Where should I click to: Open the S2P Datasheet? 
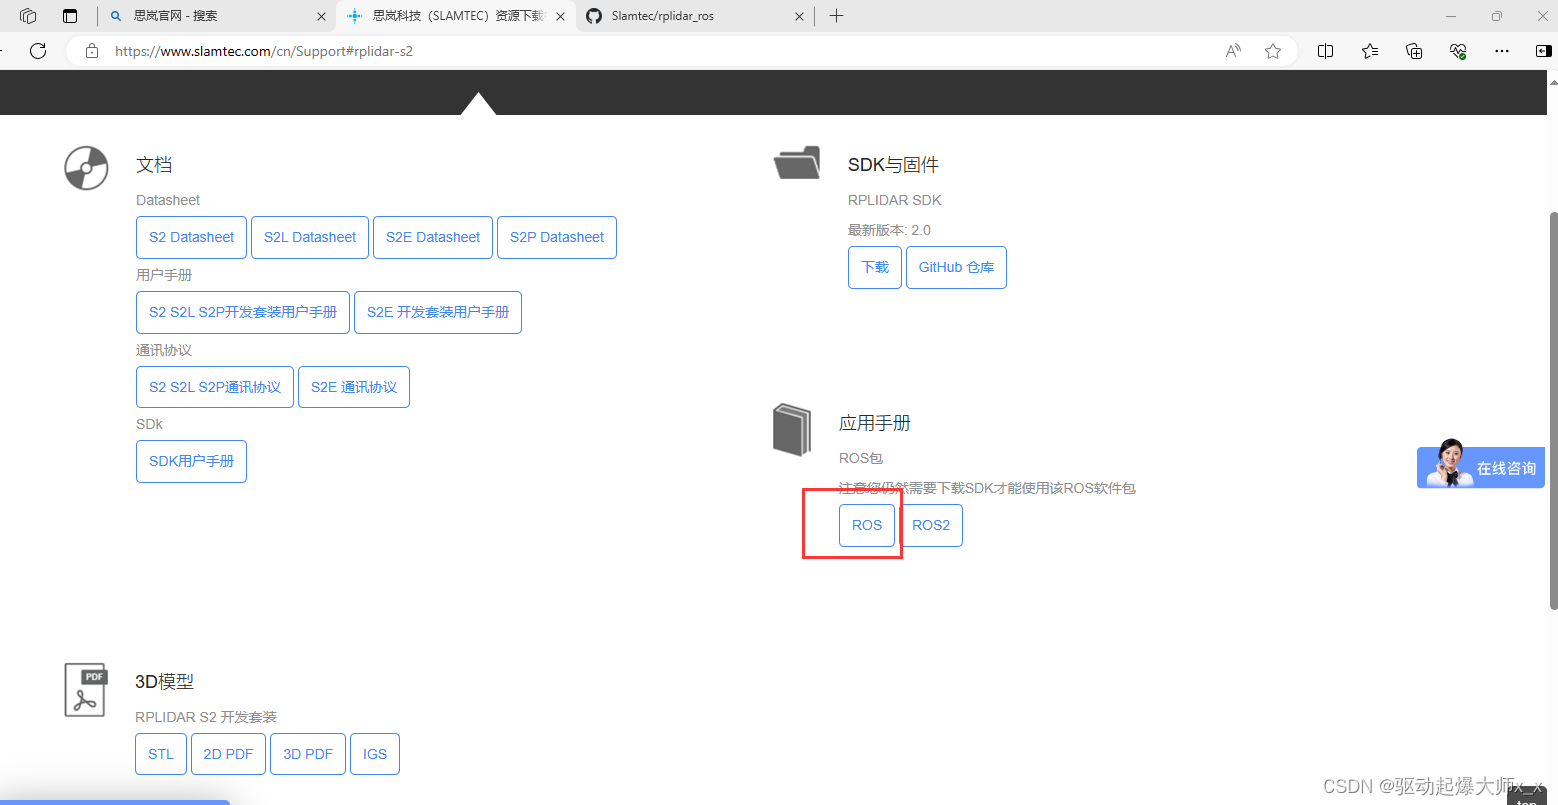point(557,237)
